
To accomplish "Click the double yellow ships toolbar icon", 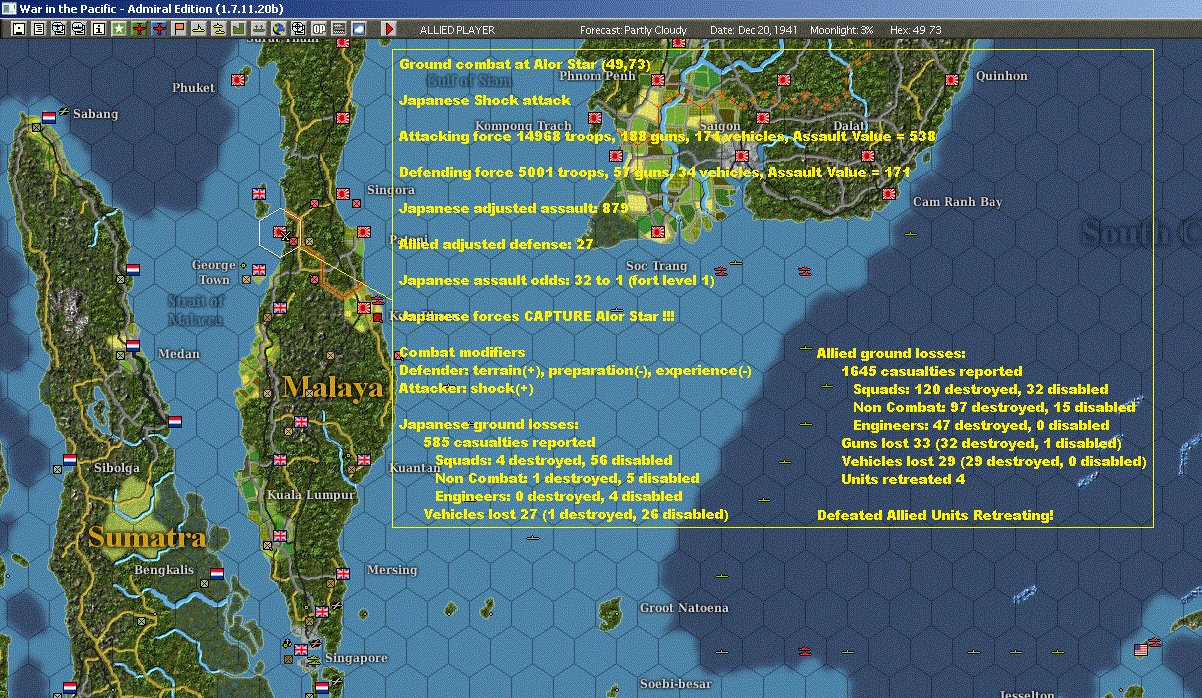I will tap(218, 29).
